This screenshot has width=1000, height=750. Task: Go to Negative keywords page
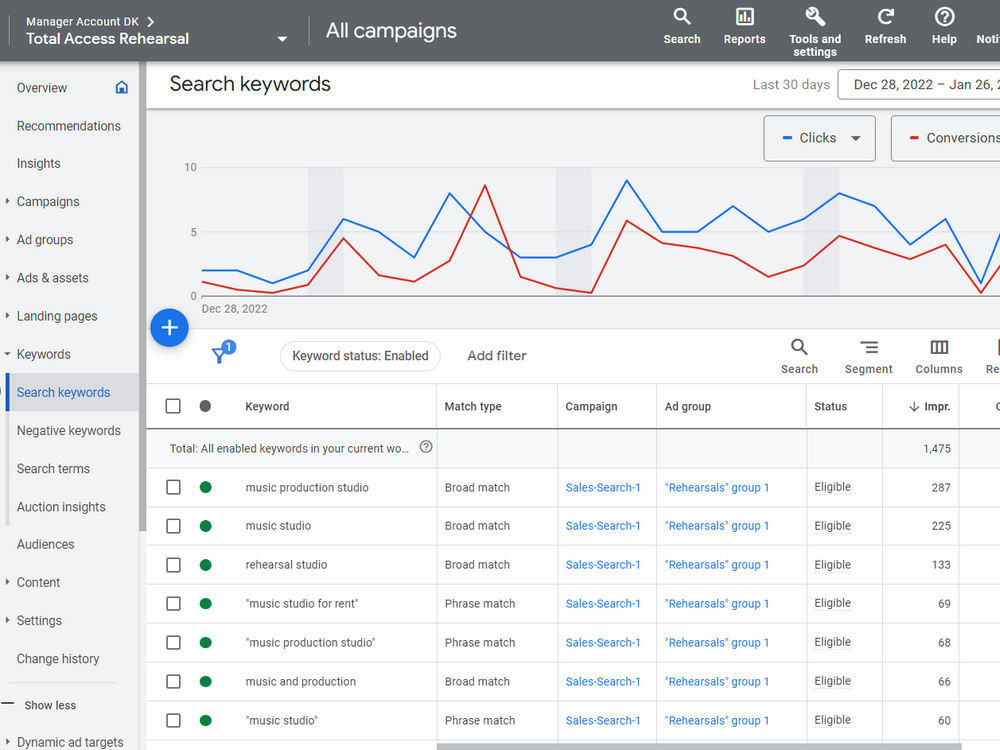(69, 430)
